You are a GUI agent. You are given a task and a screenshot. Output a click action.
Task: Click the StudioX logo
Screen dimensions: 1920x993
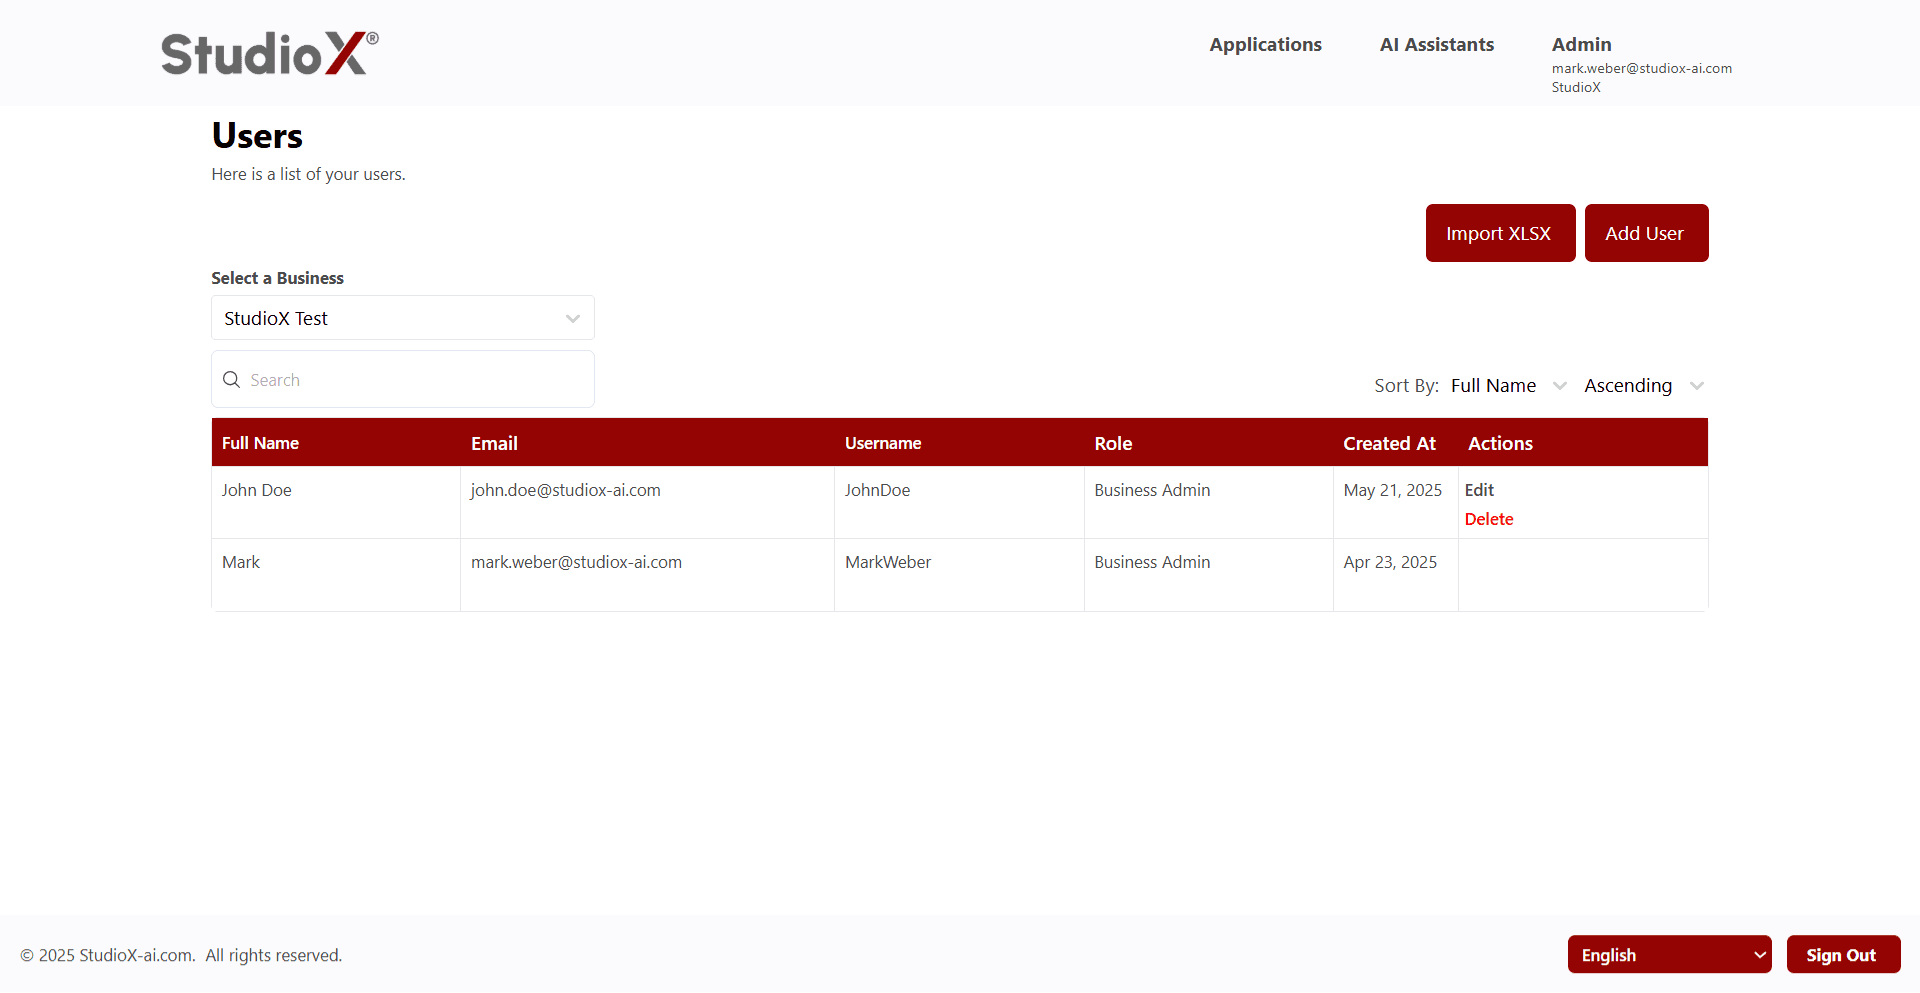pyautogui.click(x=268, y=52)
